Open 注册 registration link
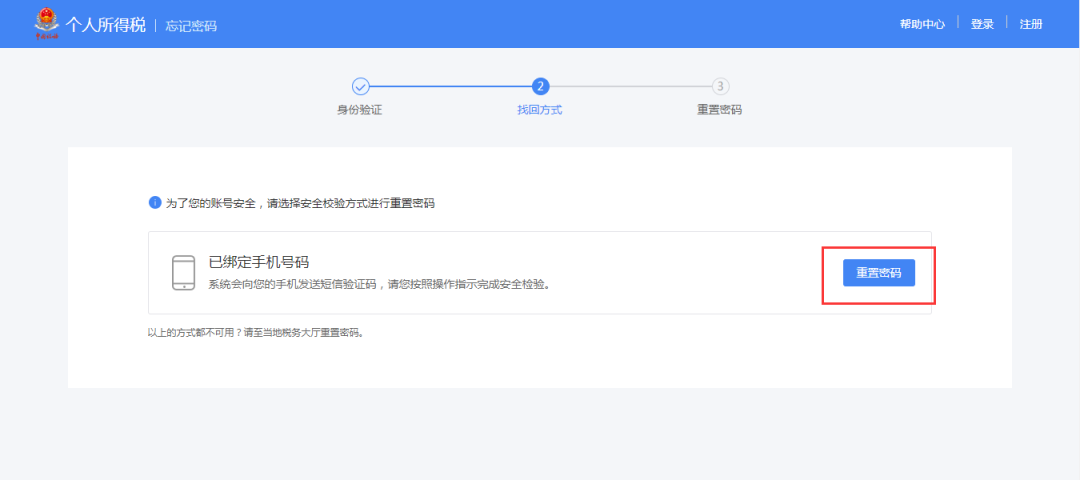Viewport: 1080px width, 480px height. [x=1031, y=24]
